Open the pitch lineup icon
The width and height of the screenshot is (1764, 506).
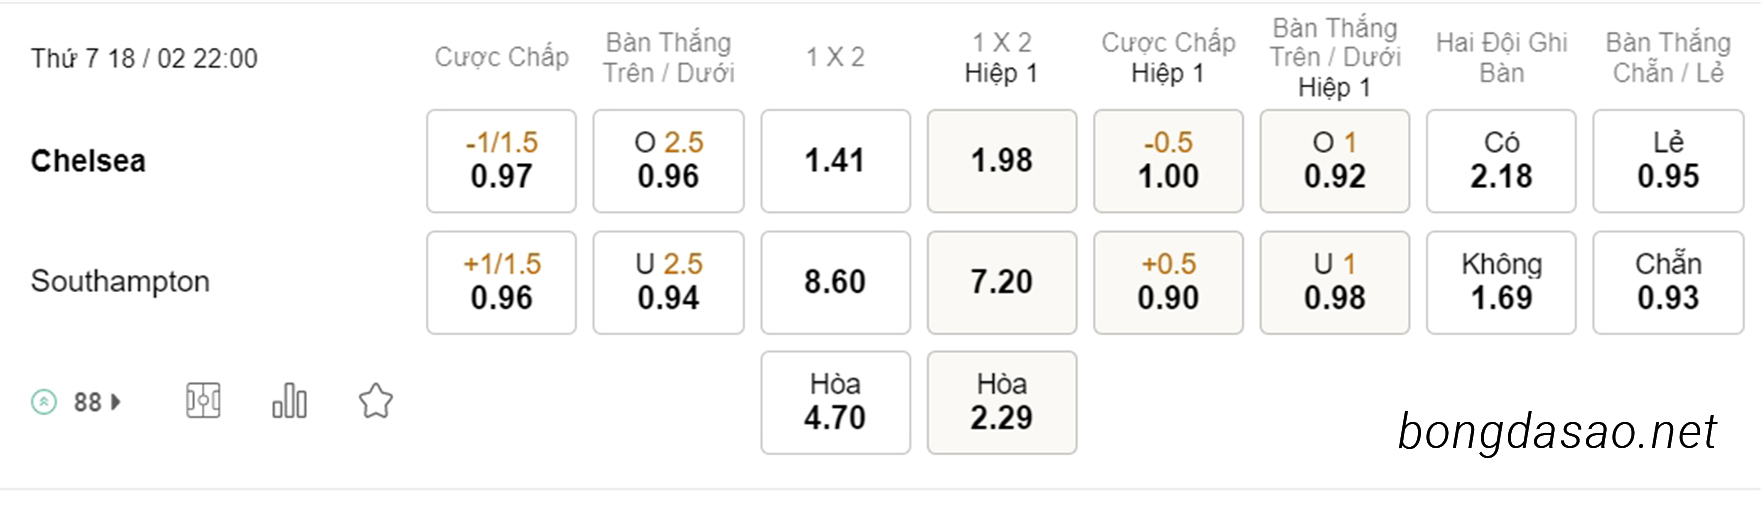203,401
